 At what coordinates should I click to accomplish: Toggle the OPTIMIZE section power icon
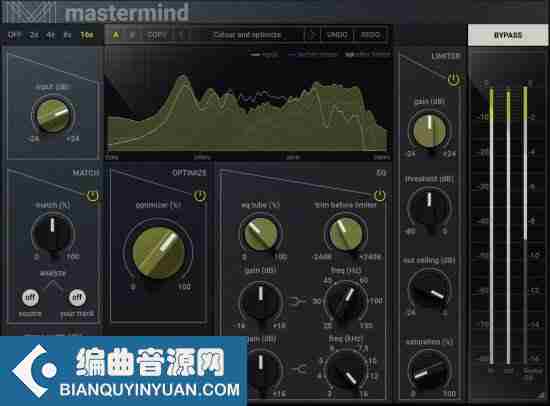[x=199, y=196]
